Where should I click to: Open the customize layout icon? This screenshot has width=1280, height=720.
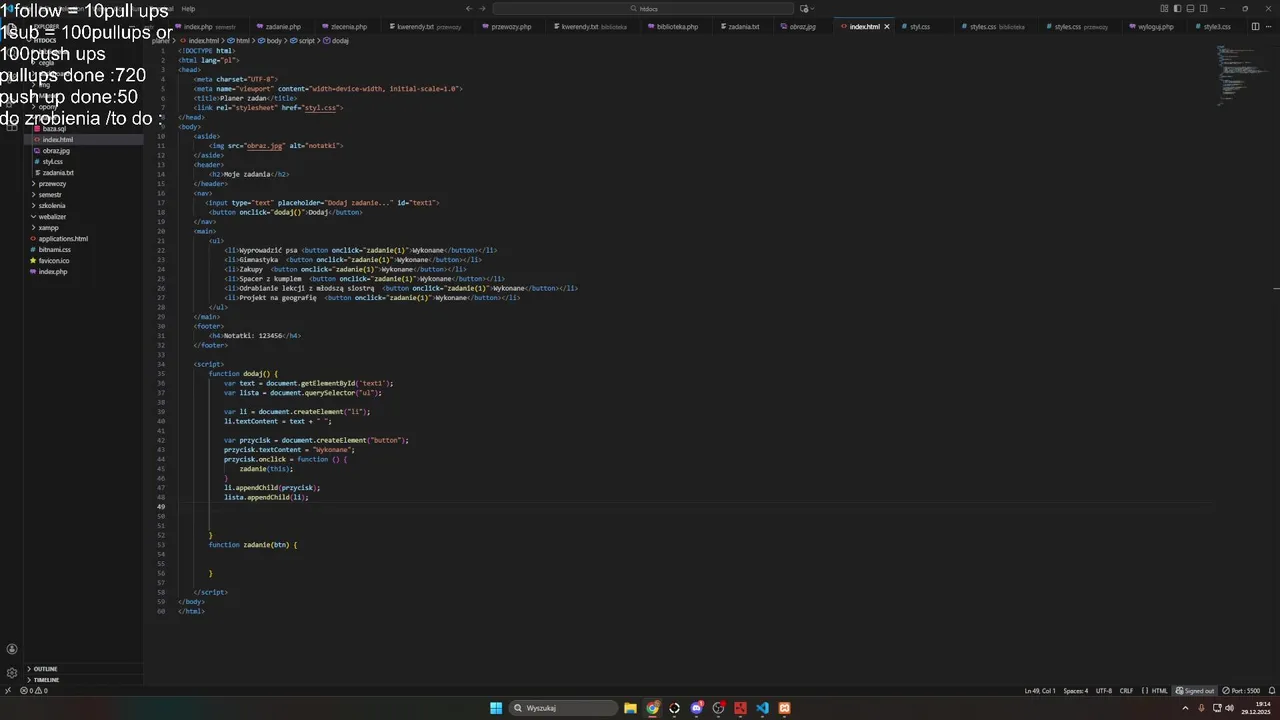(x=1164, y=8)
